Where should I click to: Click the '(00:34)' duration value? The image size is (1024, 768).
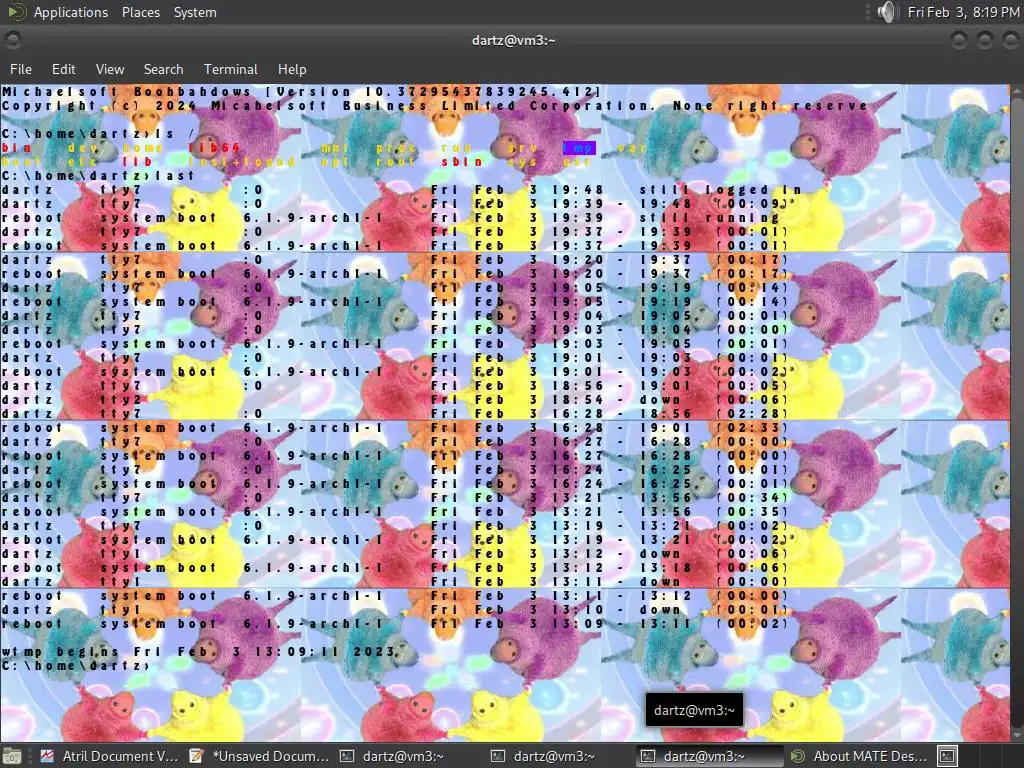pos(752,498)
